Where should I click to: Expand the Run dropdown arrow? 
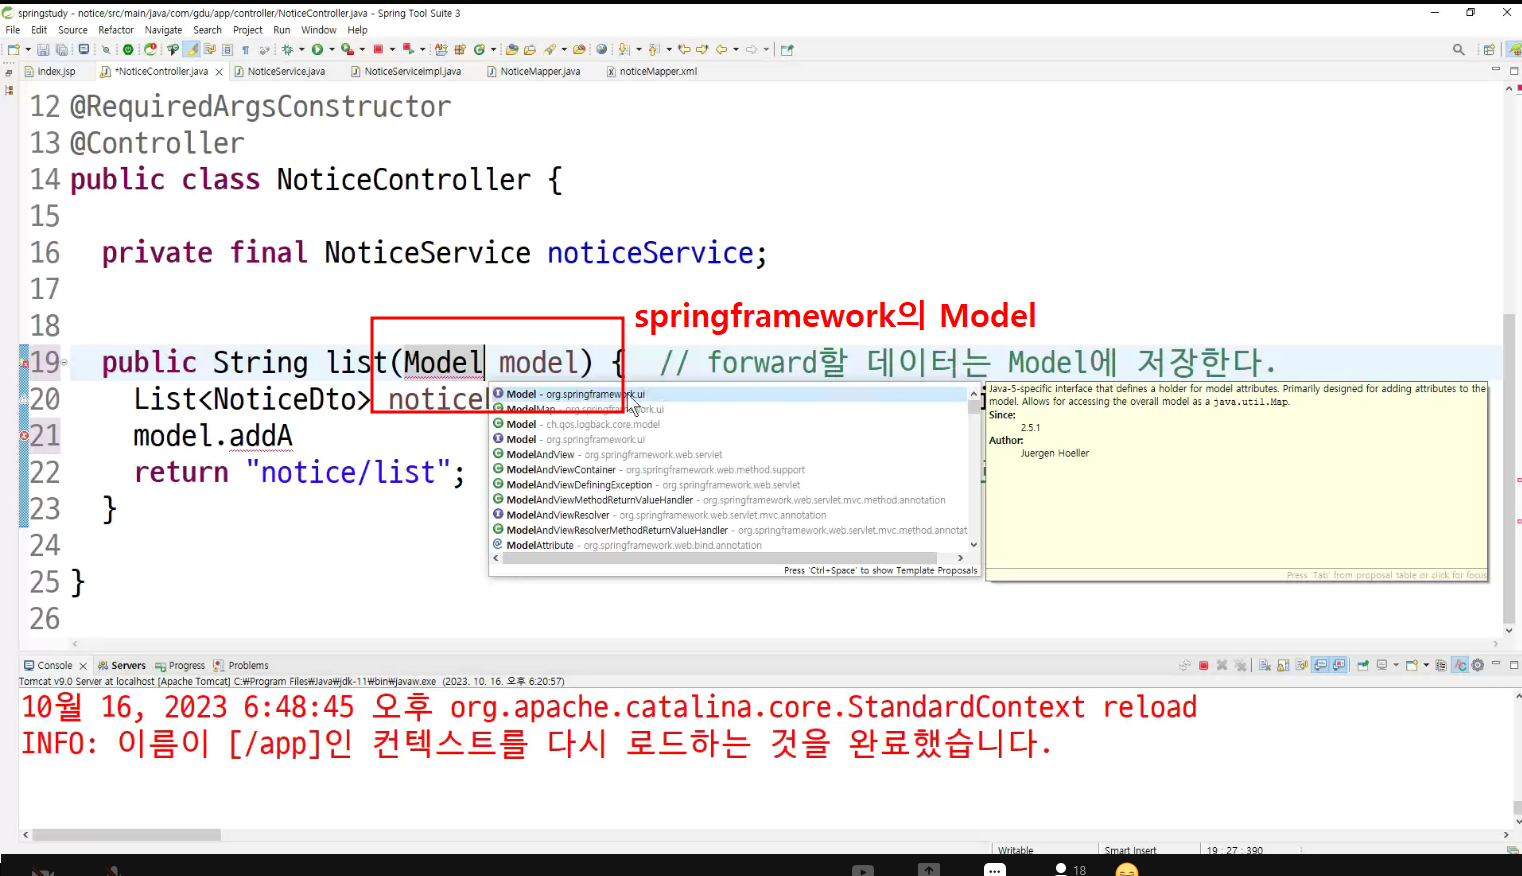click(332, 49)
